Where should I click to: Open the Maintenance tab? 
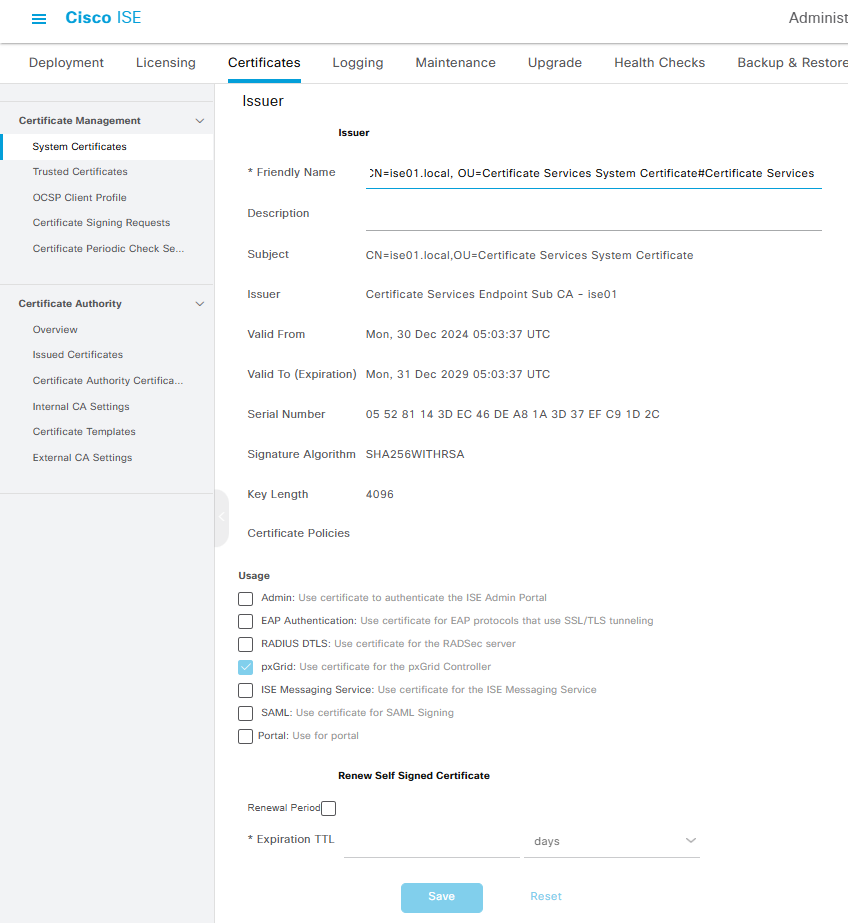[x=455, y=62]
